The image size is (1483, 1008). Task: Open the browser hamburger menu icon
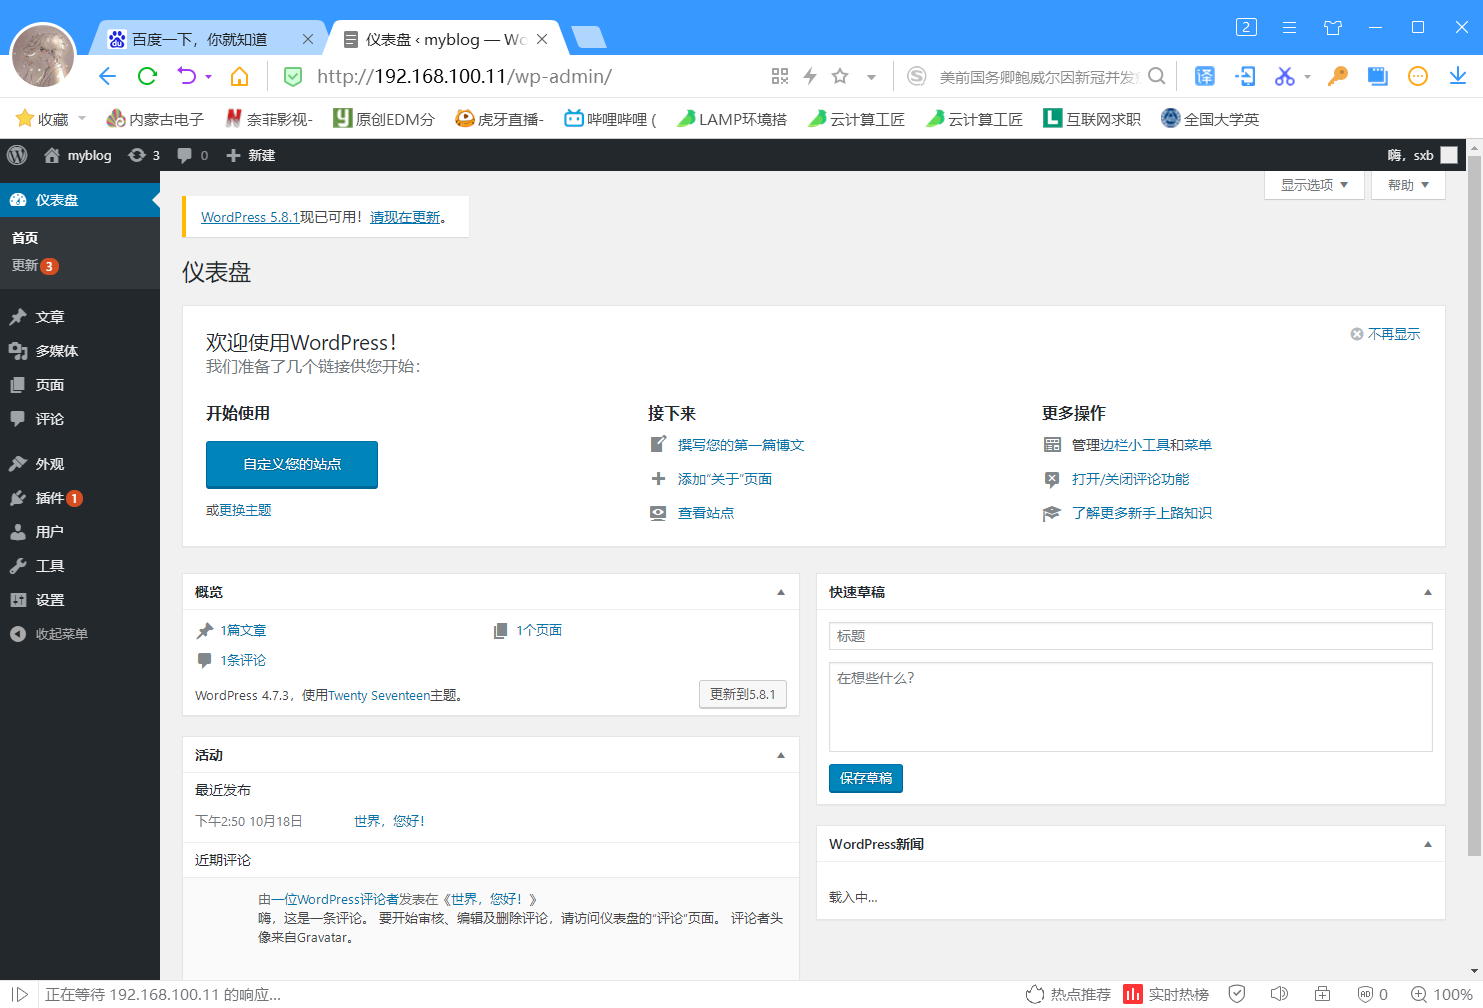coord(1289,27)
